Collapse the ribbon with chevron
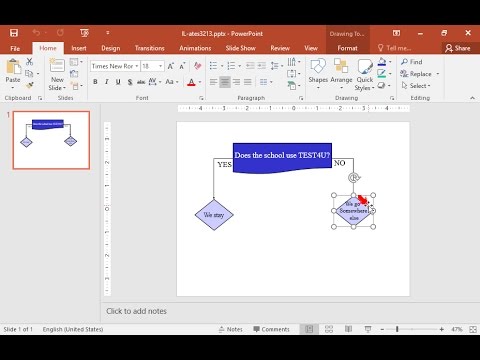Viewport: 480px width, 360px height. [472, 98]
